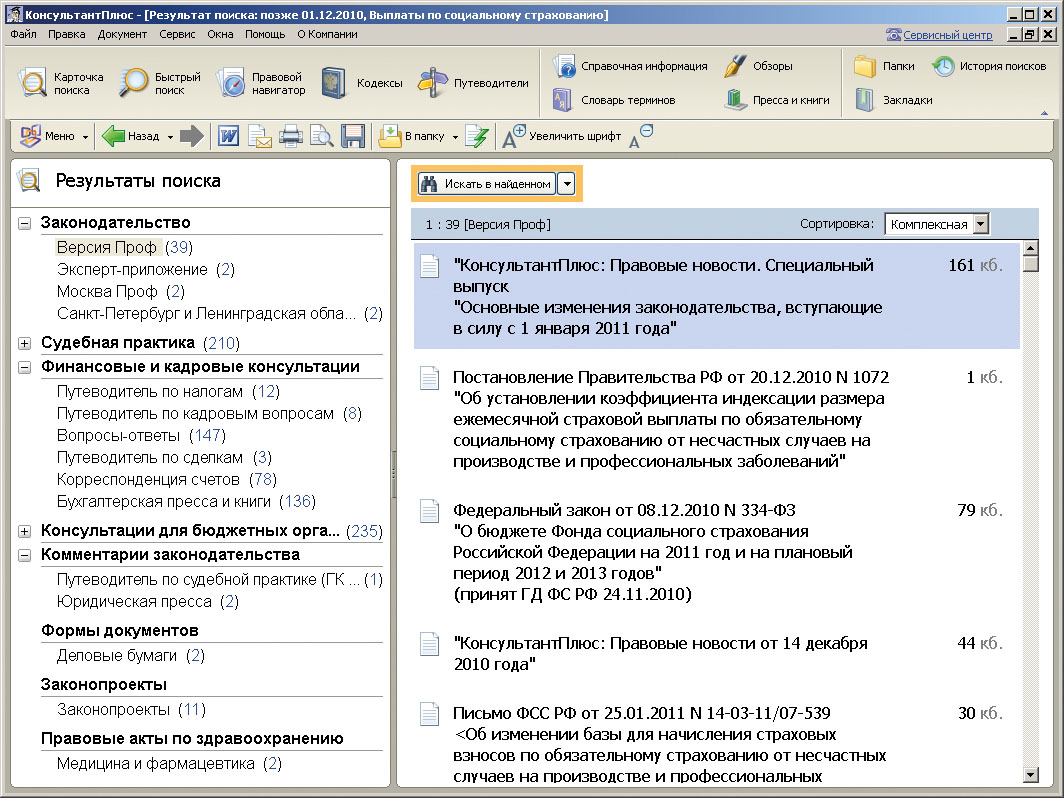Collapse Законодательство tree section
The height and width of the screenshot is (798, 1064).
coord(24,223)
